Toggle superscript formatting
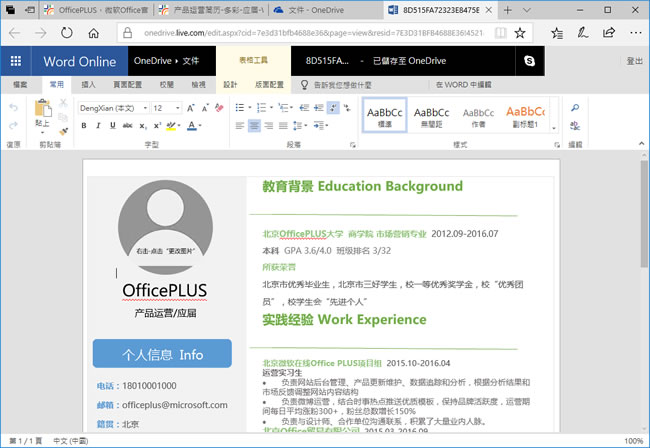 tap(157, 125)
